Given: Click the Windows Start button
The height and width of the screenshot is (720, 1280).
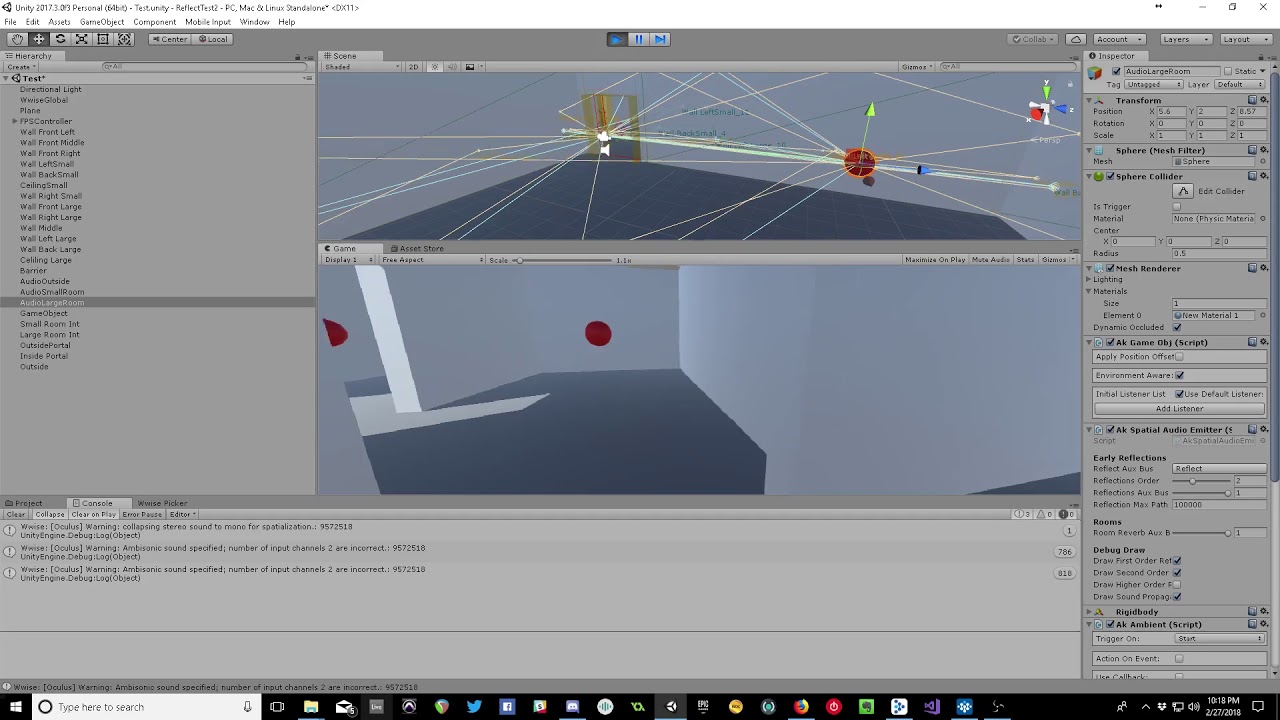Looking at the screenshot, I should pos(15,707).
